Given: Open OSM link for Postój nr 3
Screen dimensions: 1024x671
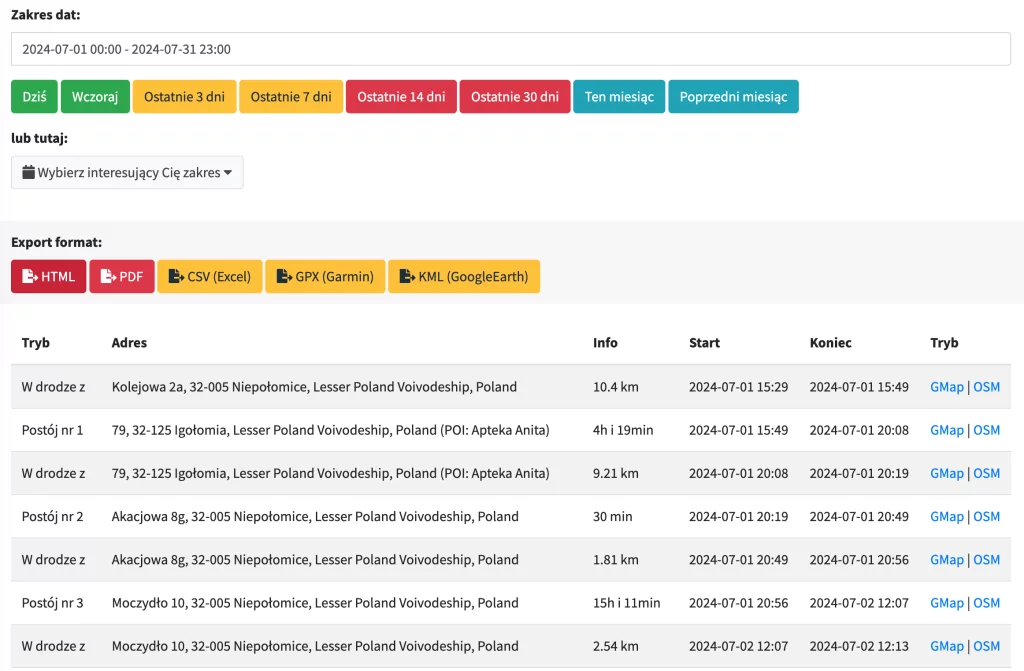Looking at the screenshot, I should coord(986,602).
